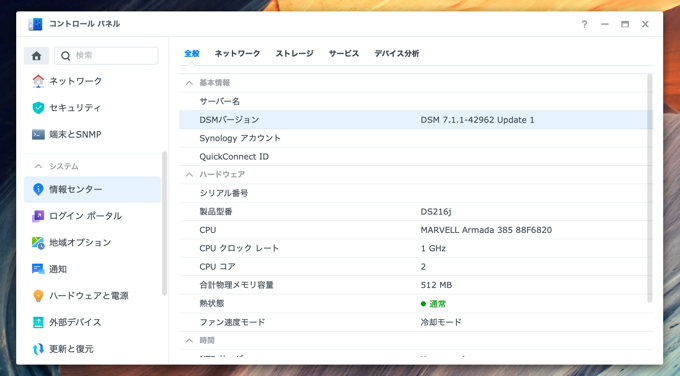Collapse the ハードウェア section
This screenshot has width=680, height=376.
pyautogui.click(x=189, y=175)
